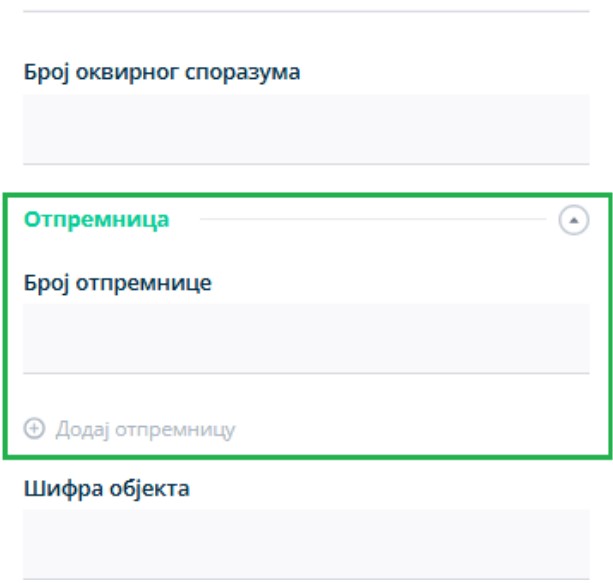Screen dimensions: 613x583
Task: Click the plus circle icon beside Додај отпремницу
Action: [34, 428]
